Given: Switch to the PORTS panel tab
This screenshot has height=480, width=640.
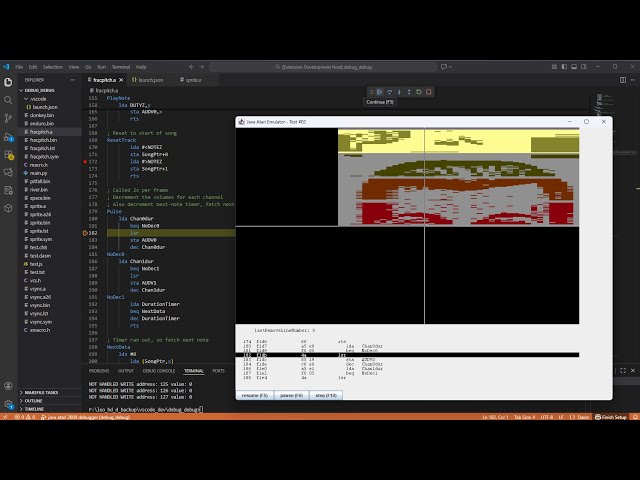Looking at the screenshot, I should (x=218, y=371).
